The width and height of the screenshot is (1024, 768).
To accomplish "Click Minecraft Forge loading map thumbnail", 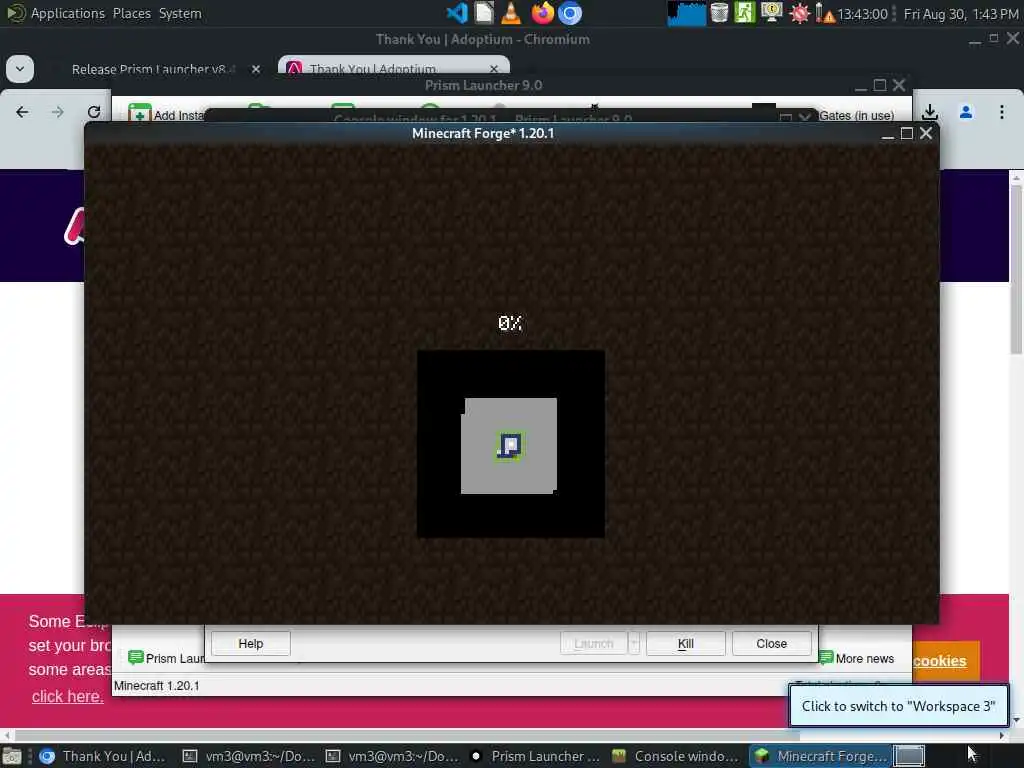I will (x=511, y=444).
